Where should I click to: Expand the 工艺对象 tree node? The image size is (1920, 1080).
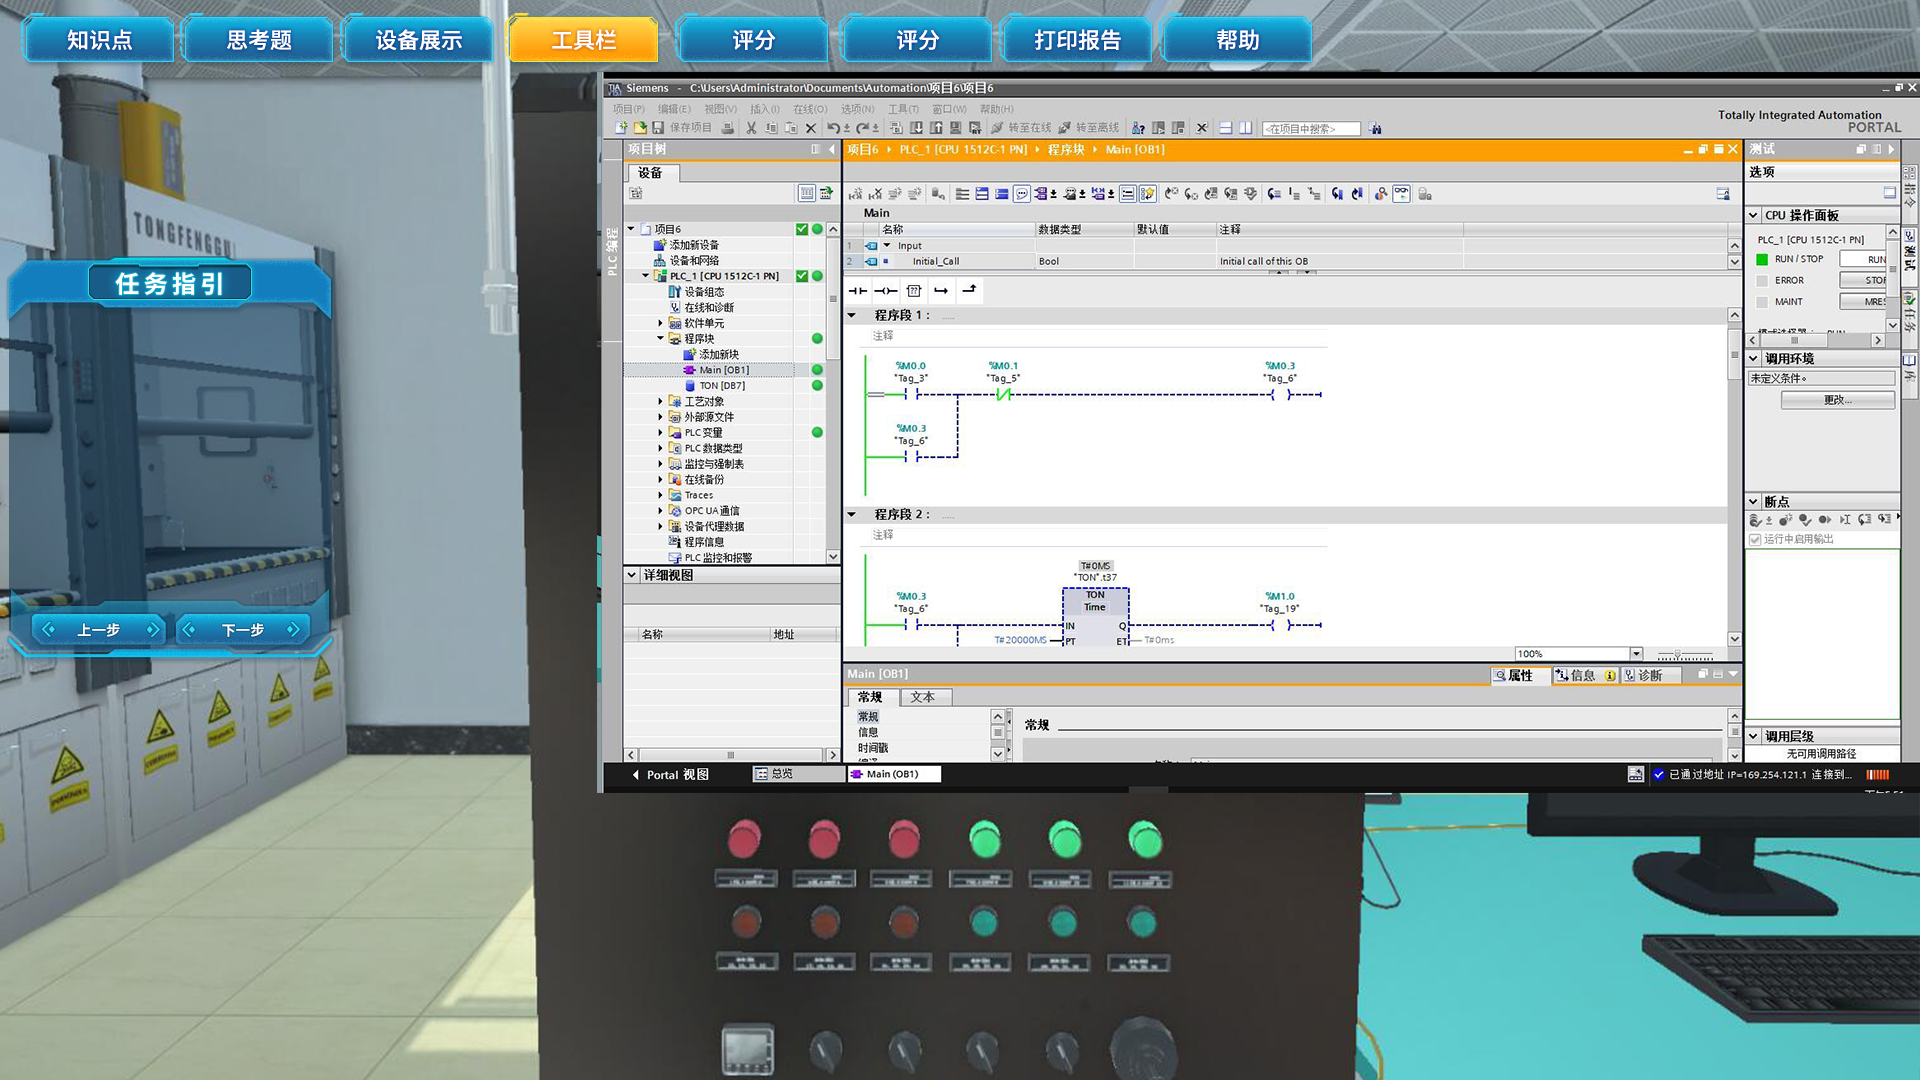click(661, 401)
